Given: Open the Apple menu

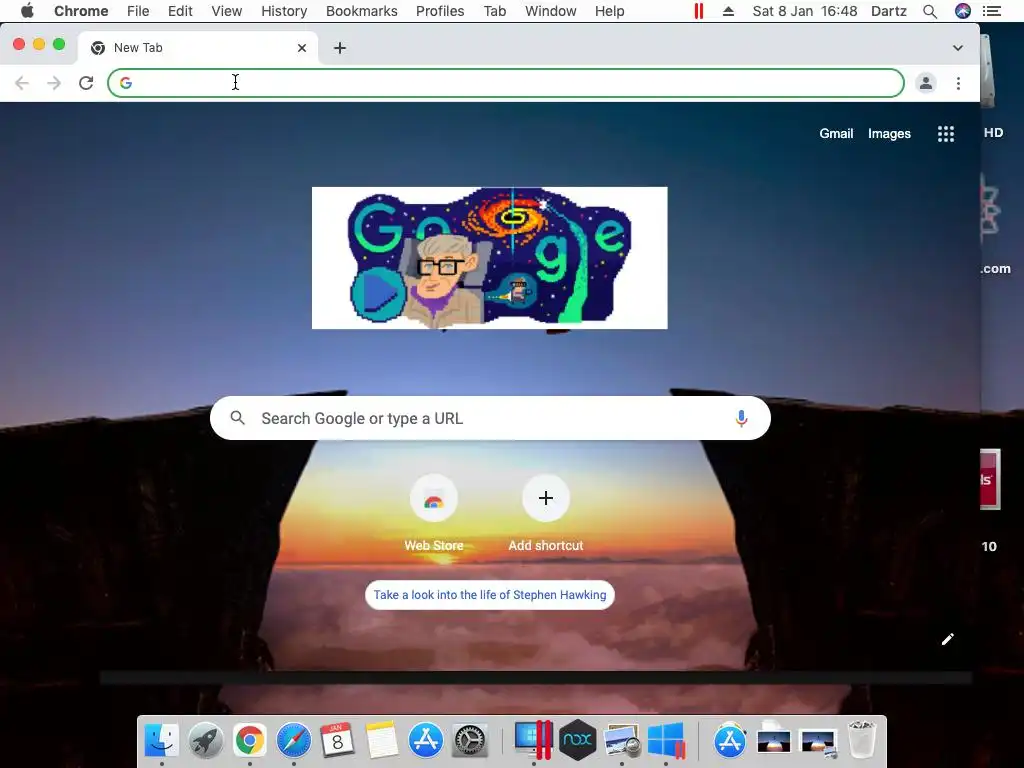Looking at the screenshot, I should pyautogui.click(x=27, y=11).
